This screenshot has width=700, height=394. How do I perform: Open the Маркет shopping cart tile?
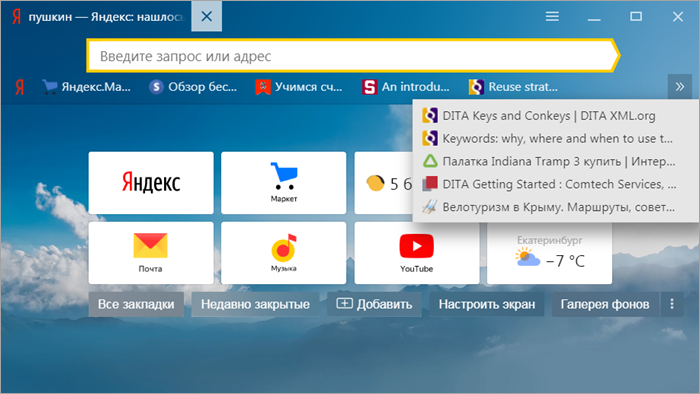tap(283, 182)
